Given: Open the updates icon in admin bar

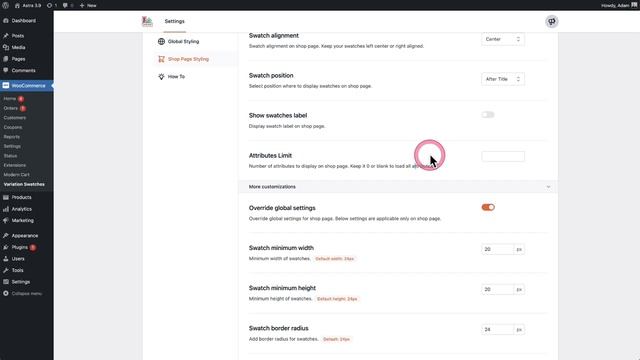Looking at the screenshot, I should coord(52,5).
